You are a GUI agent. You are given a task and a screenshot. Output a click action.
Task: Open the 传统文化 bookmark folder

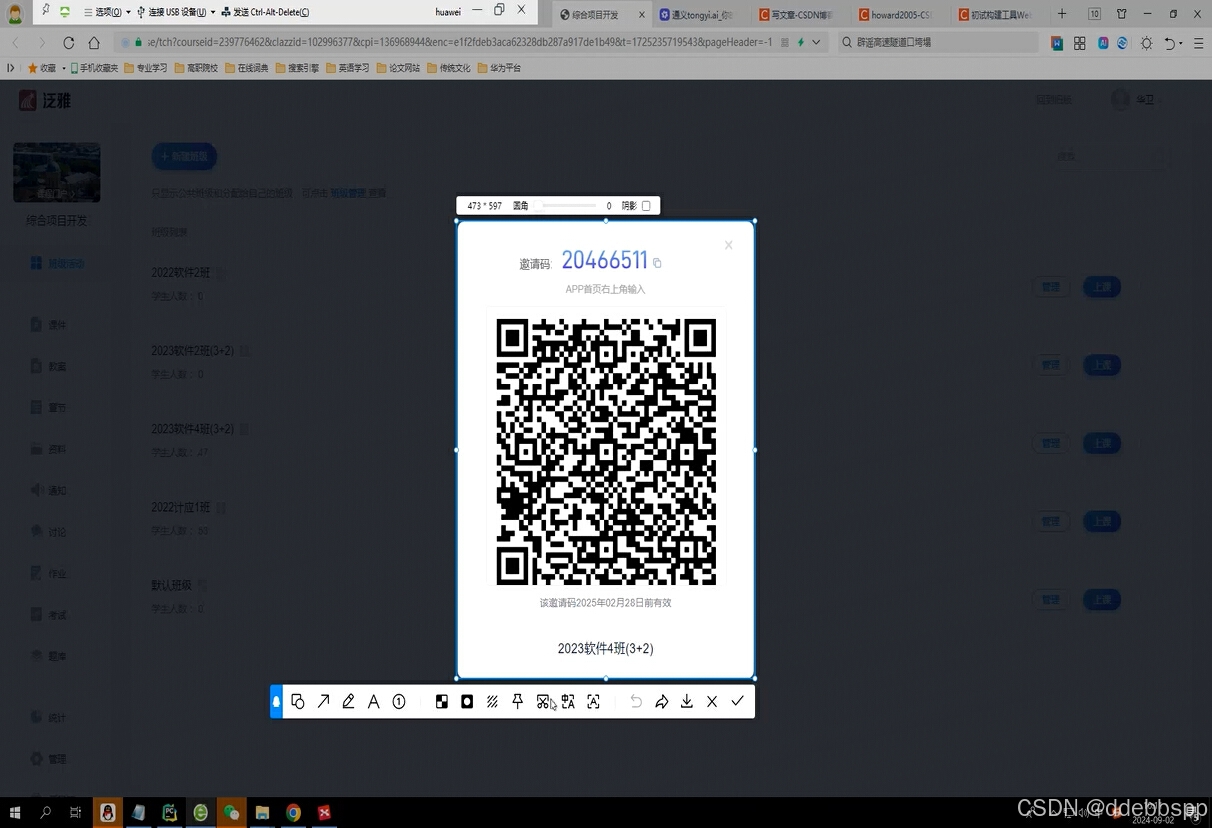coord(449,68)
